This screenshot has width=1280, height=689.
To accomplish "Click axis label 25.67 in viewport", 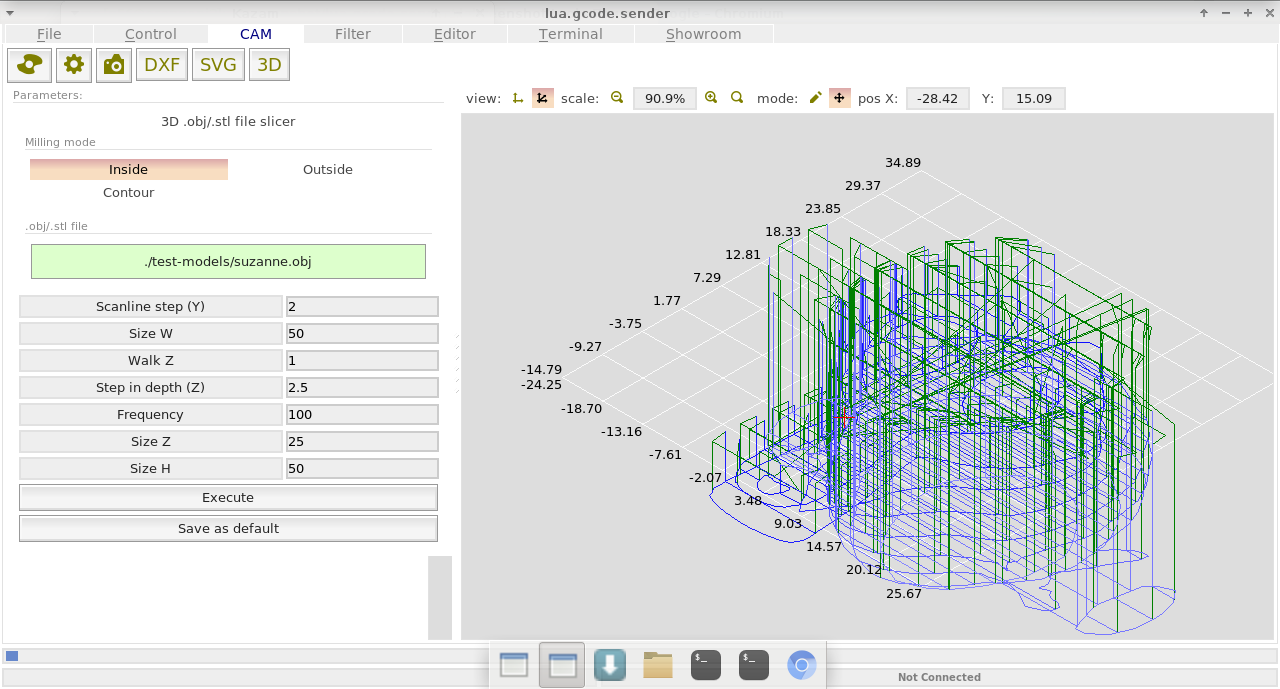I will (904, 594).
